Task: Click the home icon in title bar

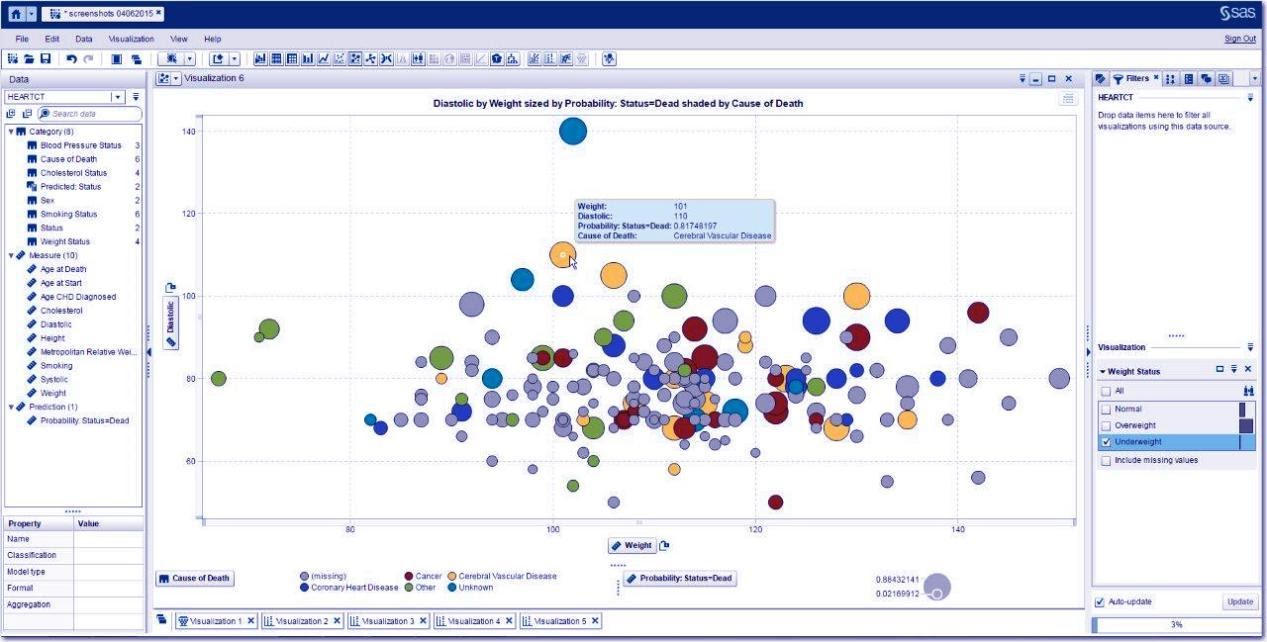Action: (15, 13)
